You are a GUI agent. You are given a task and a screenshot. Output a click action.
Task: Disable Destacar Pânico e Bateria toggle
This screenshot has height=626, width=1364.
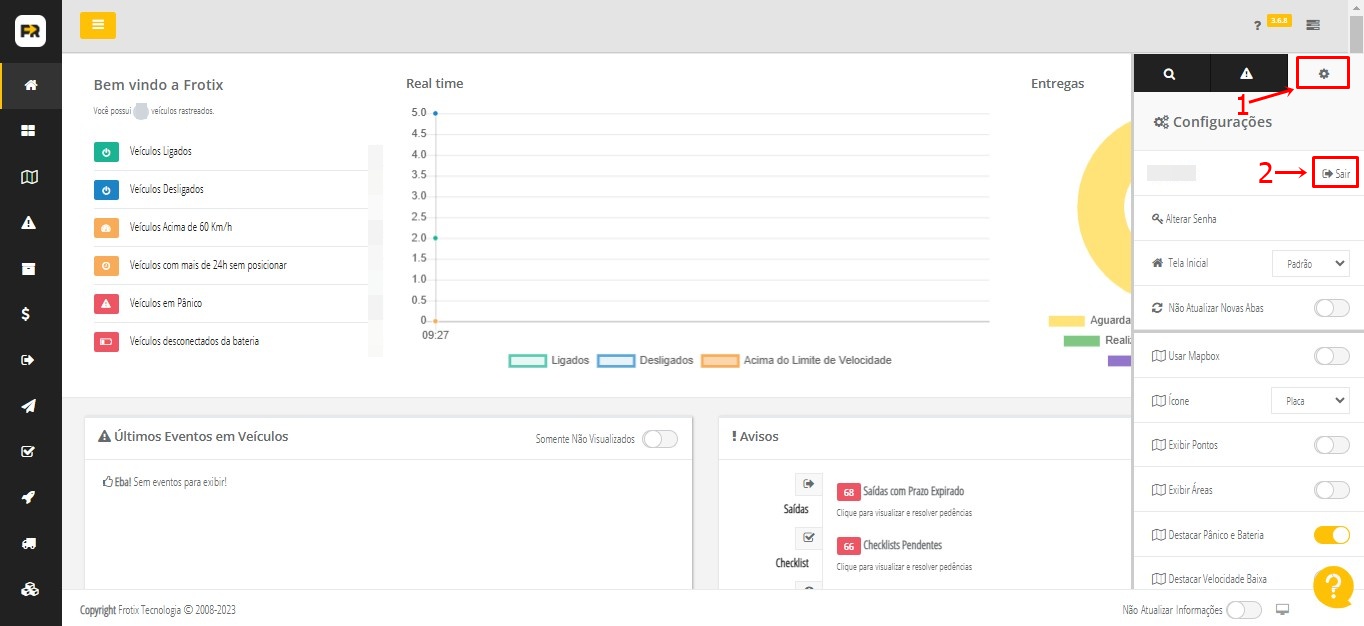1331,535
